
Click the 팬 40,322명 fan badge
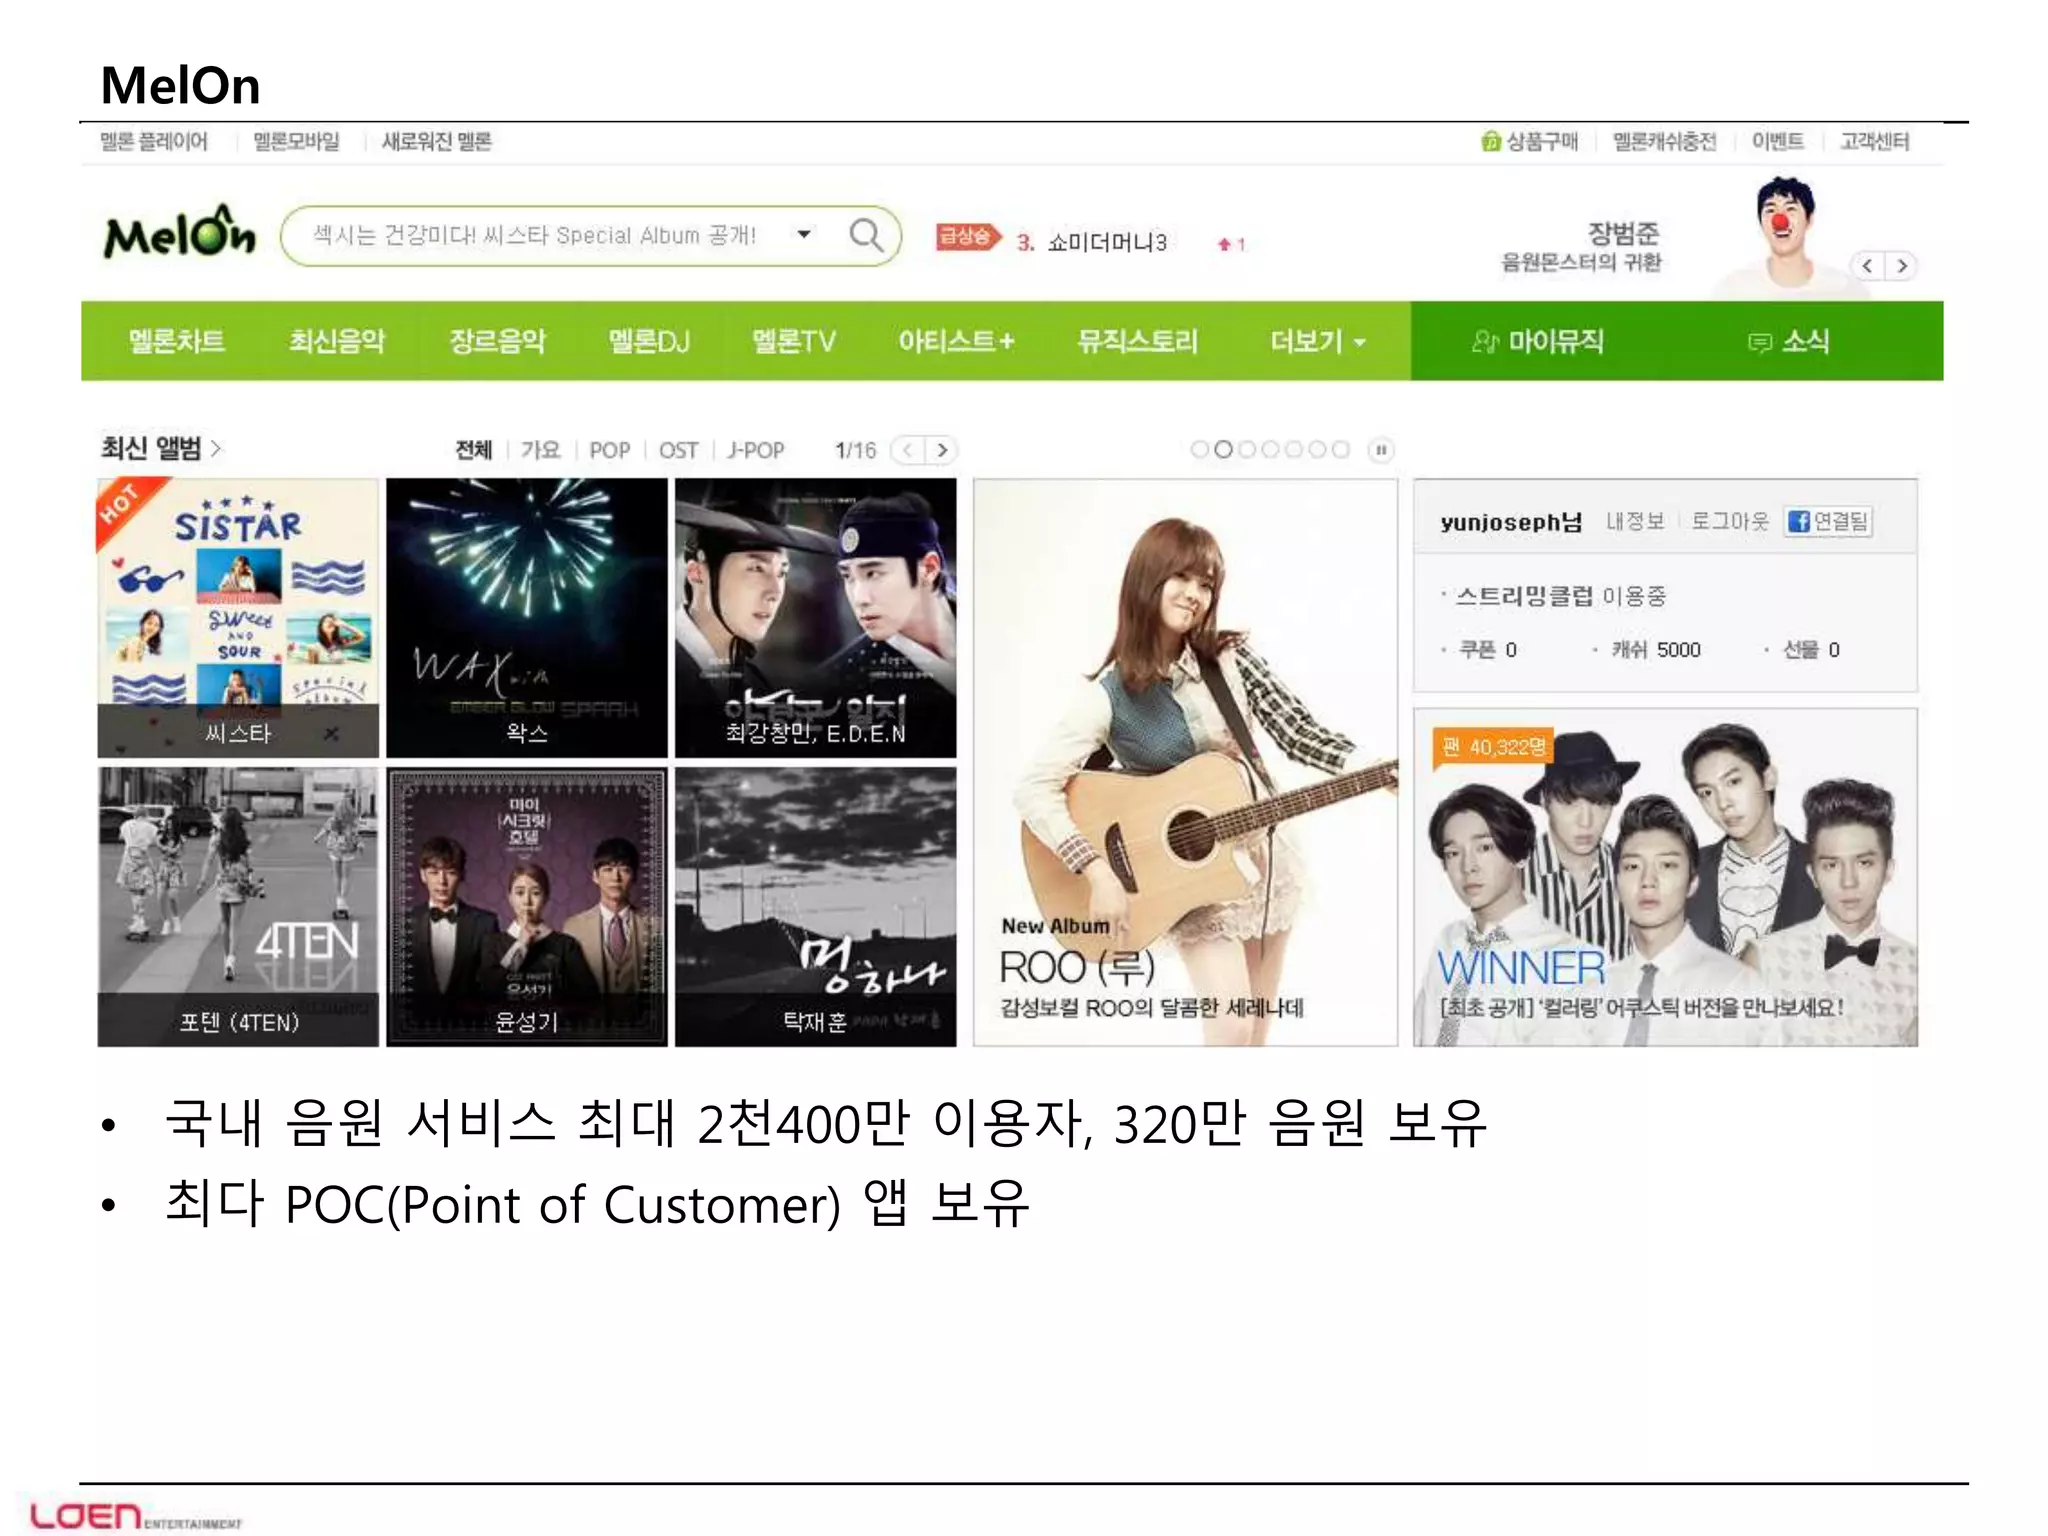pos(1493,746)
